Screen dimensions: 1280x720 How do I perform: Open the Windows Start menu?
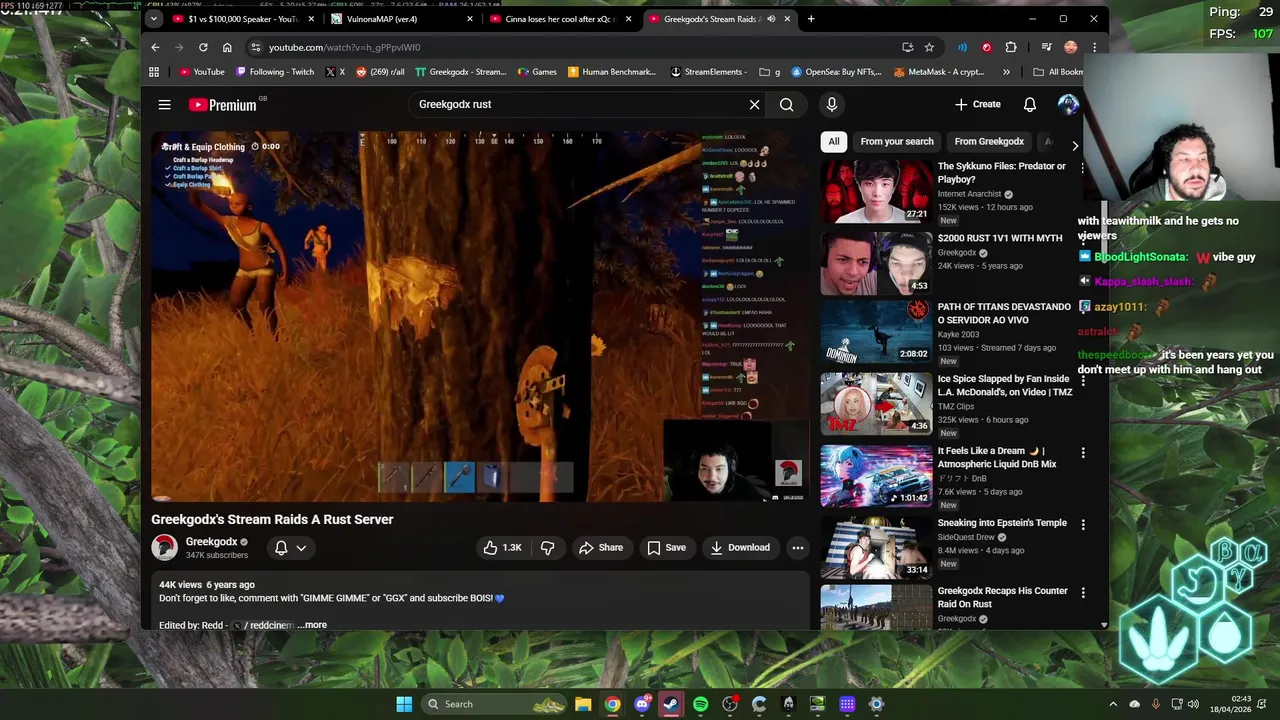point(404,704)
